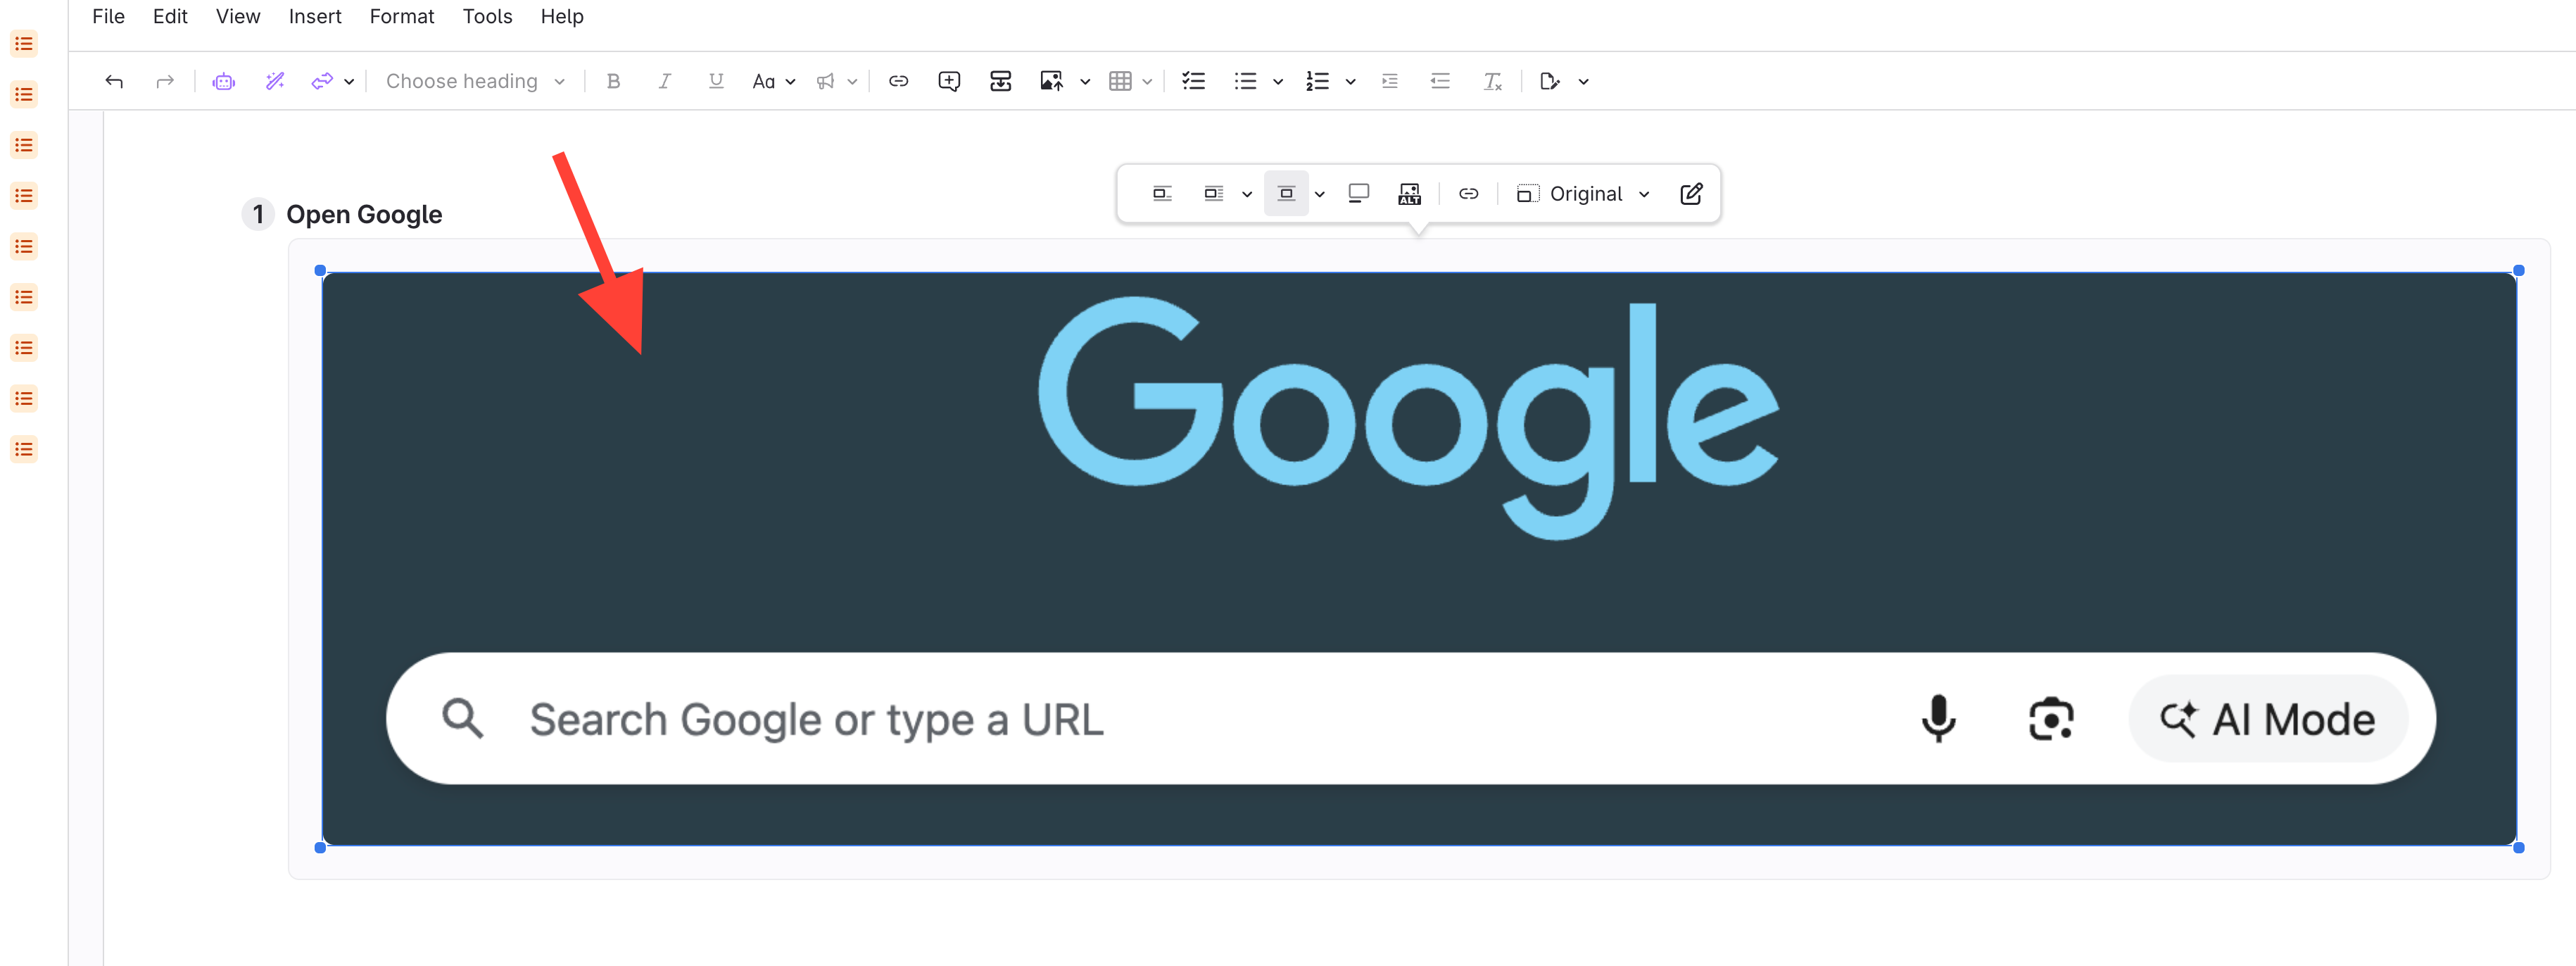Click the AI robot assistant icon
Image resolution: width=2576 pixels, height=966 pixels.
coord(224,82)
